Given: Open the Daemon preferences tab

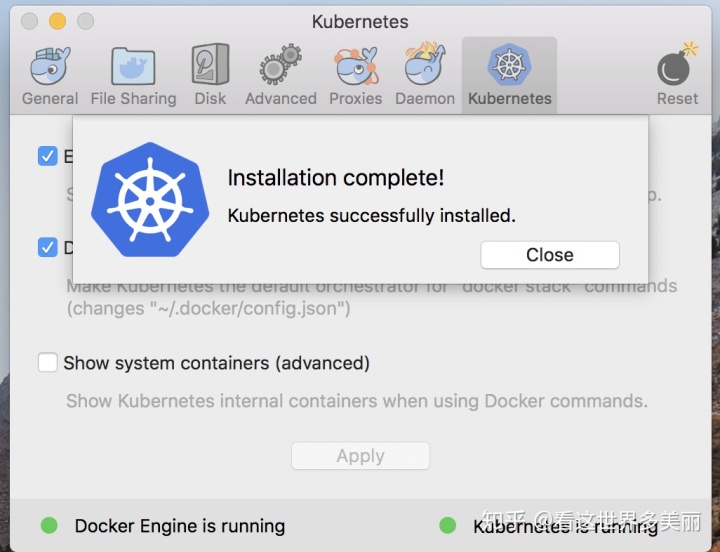Looking at the screenshot, I should pos(425,76).
